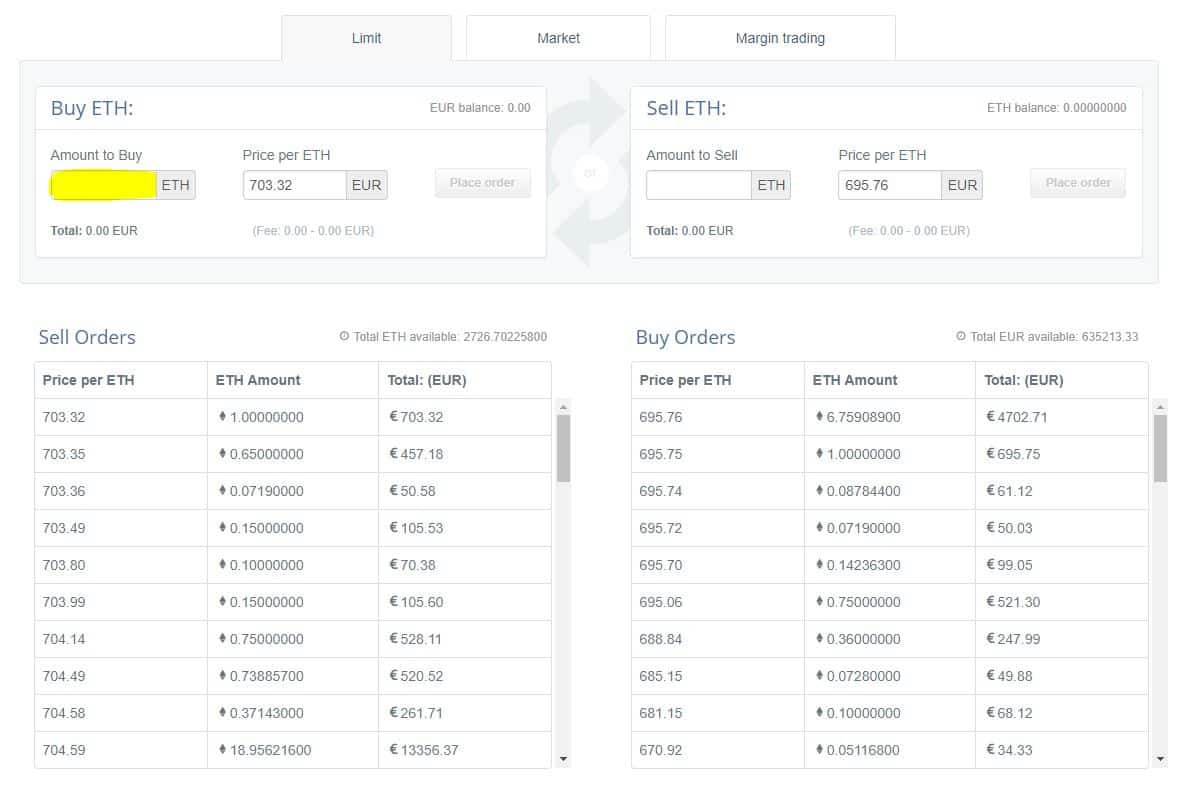
Task: Click the Amount to Buy field
Action: point(103,185)
